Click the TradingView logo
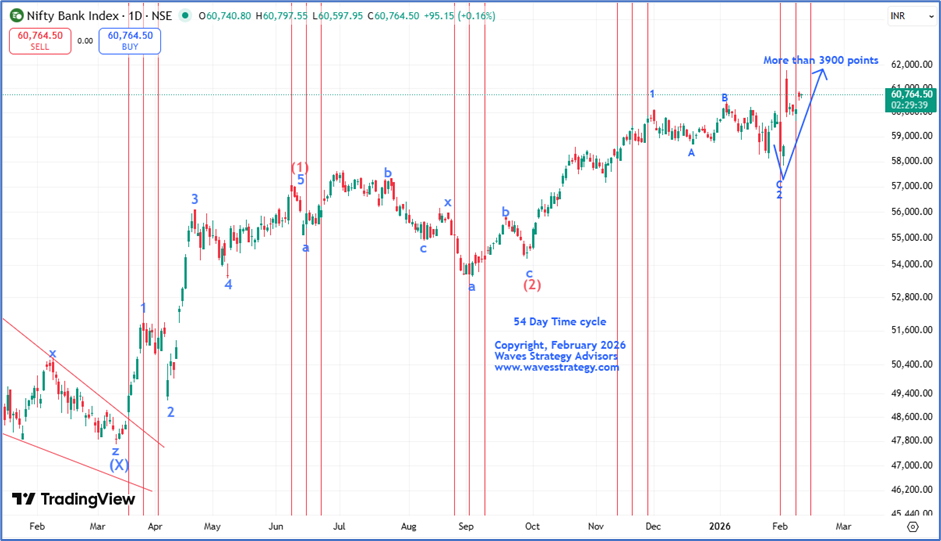Image resolution: width=941 pixels, height=541 pixels. [x=74, y=499]
